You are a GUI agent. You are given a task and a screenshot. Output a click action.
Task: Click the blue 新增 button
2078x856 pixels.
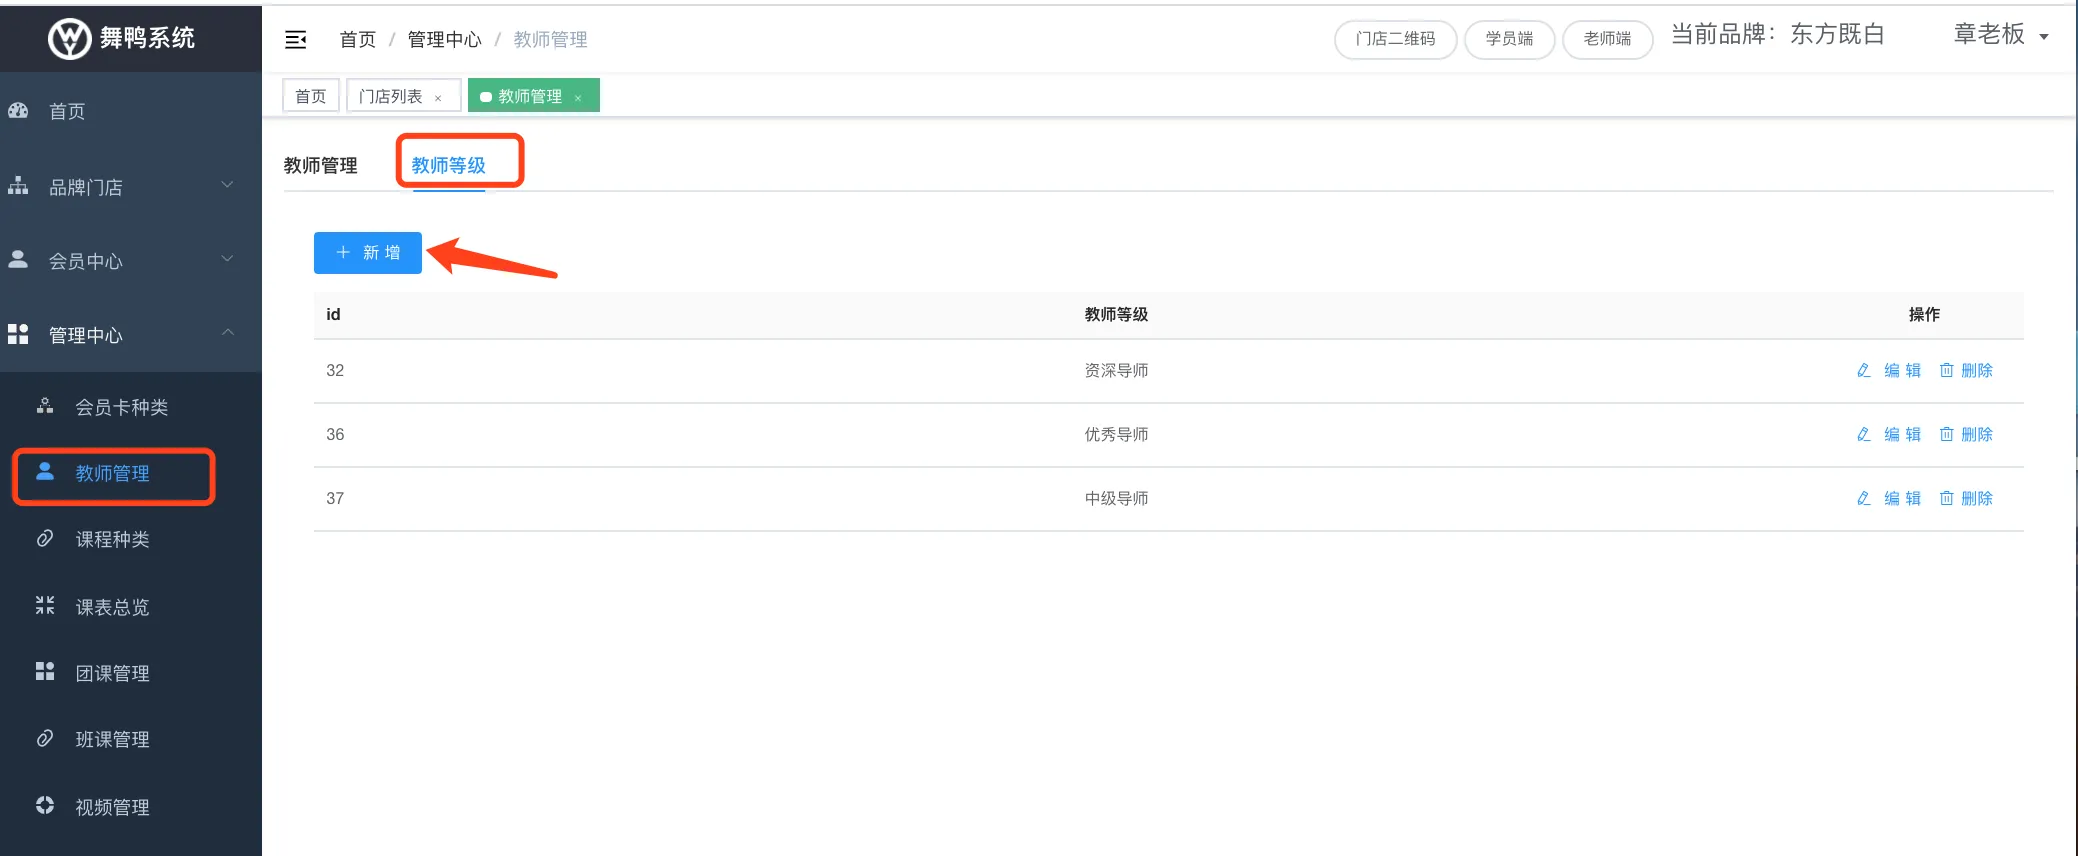(x=368, y=253)
